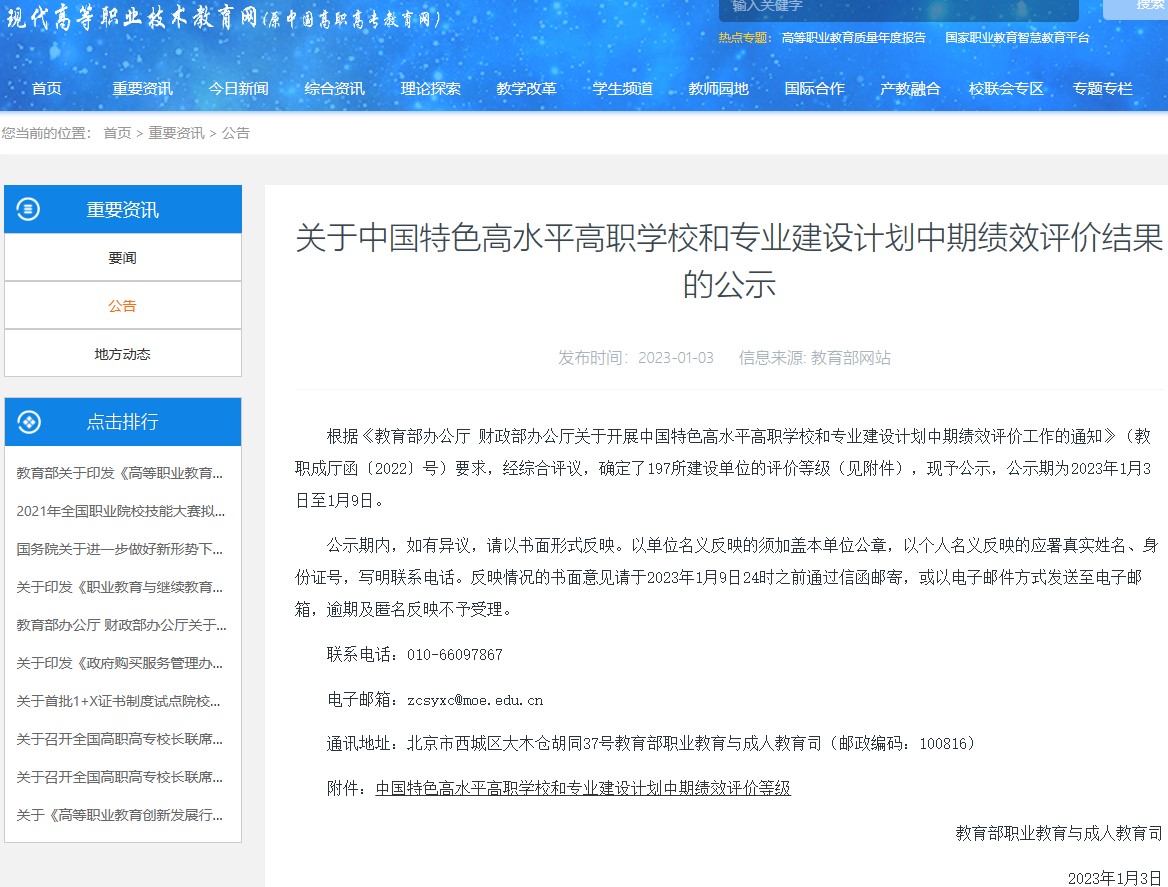Open the 校联会专区 navigation item

(1006, 88)
